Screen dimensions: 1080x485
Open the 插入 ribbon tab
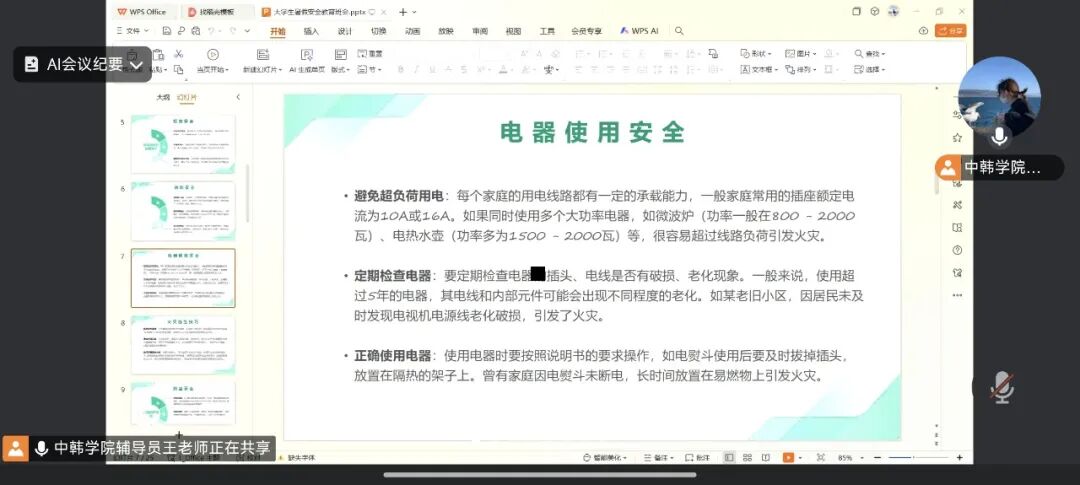(311, 31)
